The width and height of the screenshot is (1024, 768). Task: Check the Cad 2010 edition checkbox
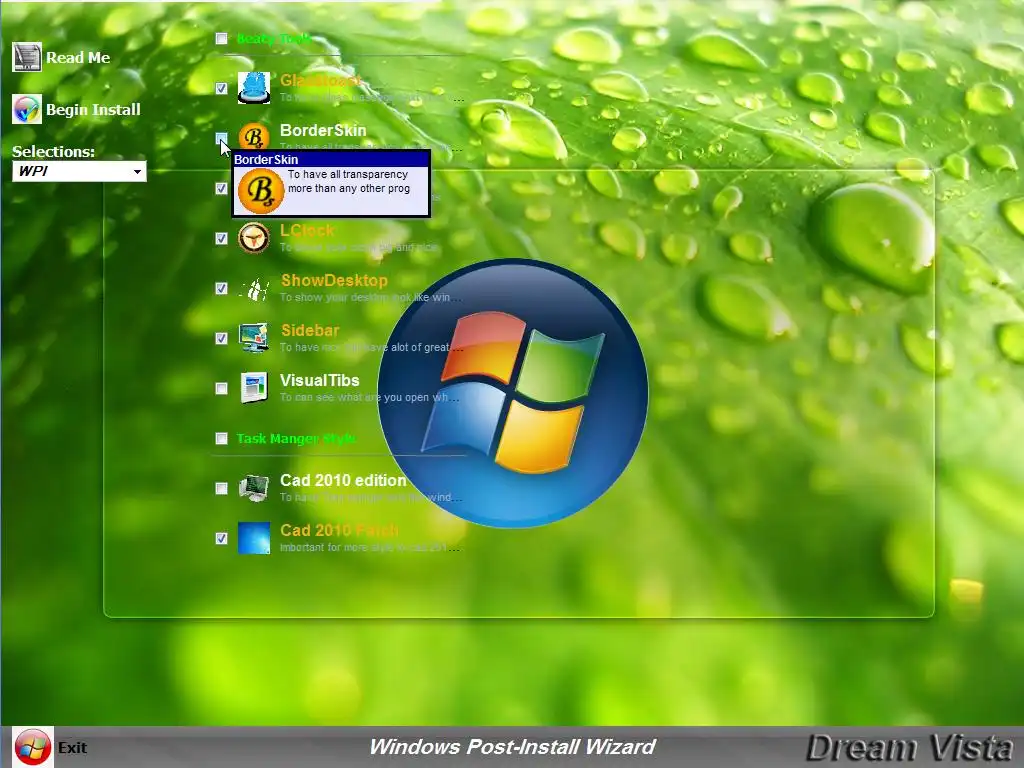221,488
